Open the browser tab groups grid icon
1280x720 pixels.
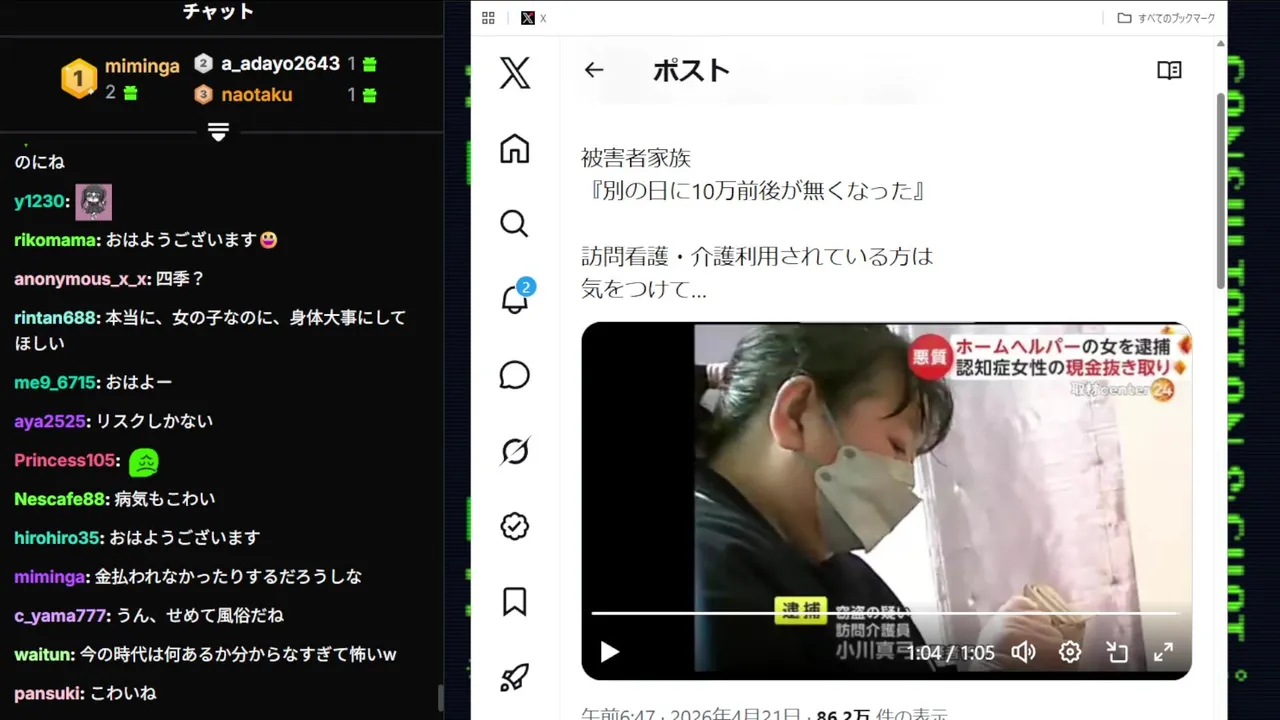(488, 18)
